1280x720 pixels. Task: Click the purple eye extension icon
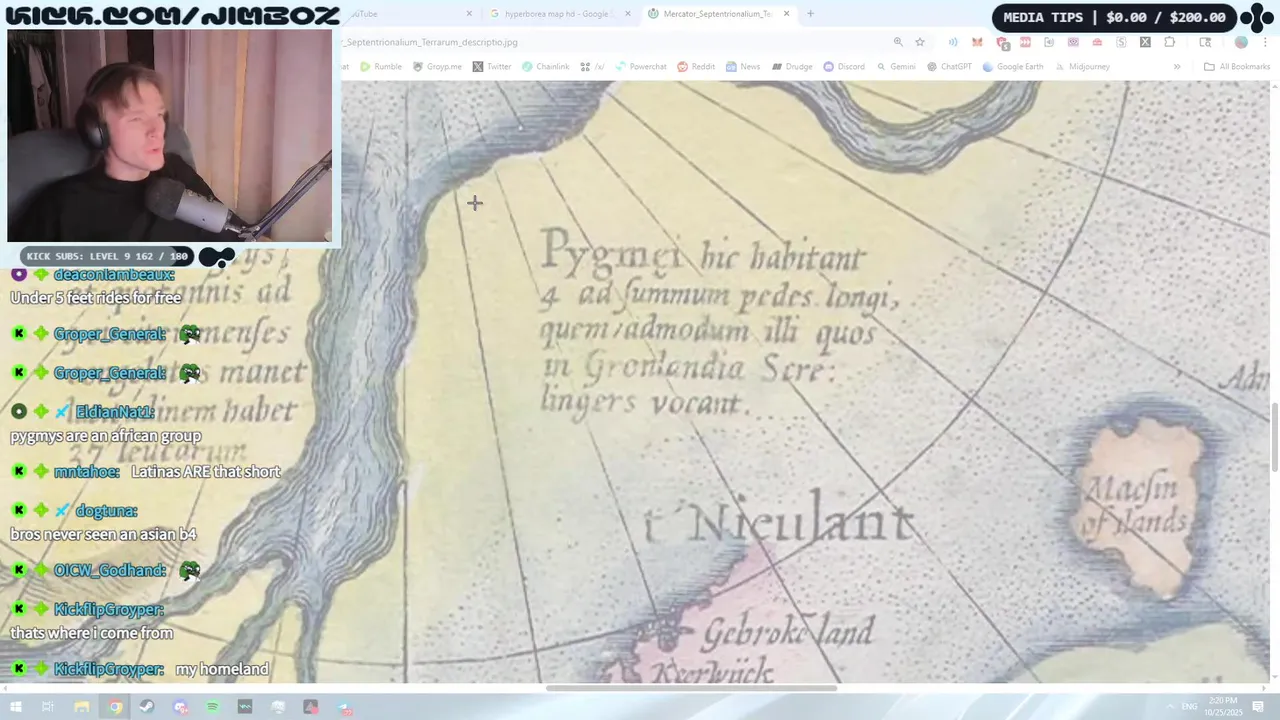1073,42
